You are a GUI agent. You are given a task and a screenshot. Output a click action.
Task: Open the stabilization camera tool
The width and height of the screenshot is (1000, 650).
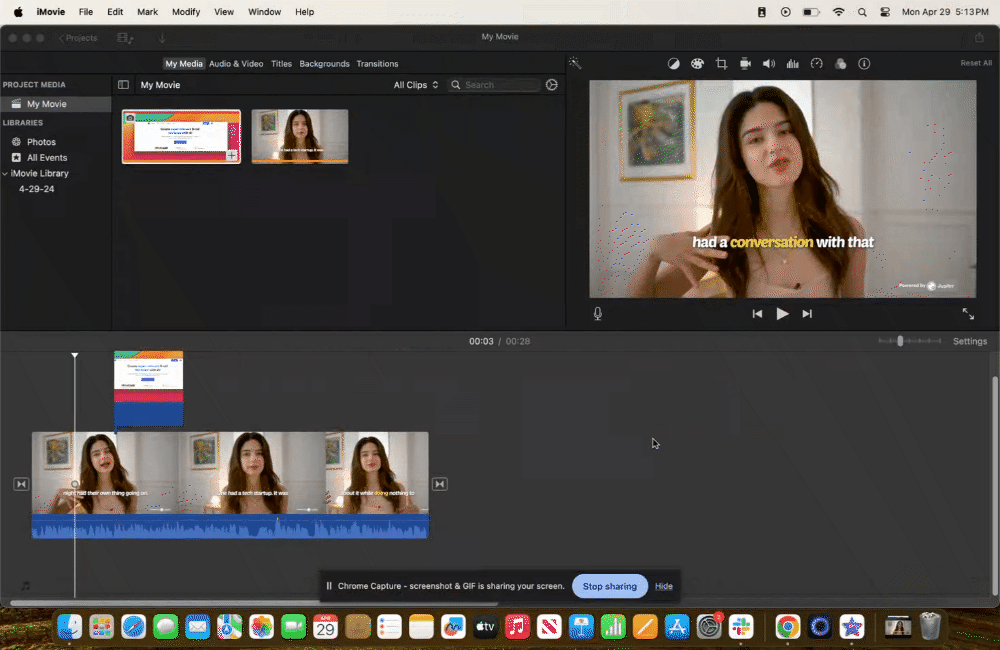745,64
